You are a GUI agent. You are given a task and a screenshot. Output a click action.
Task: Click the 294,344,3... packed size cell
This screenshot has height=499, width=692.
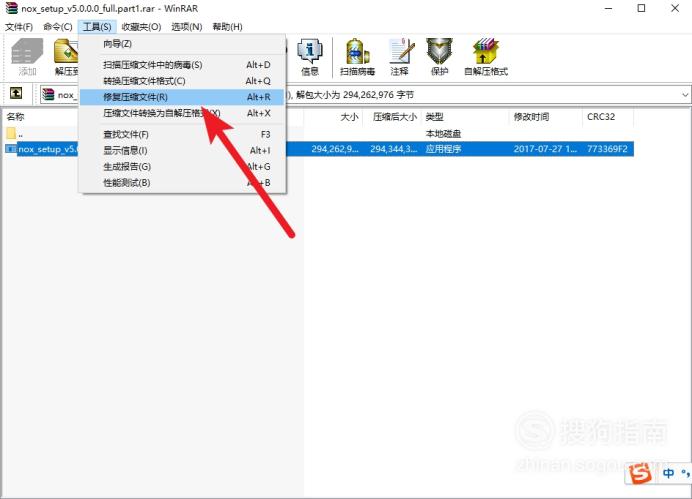(x=394, y=149)
